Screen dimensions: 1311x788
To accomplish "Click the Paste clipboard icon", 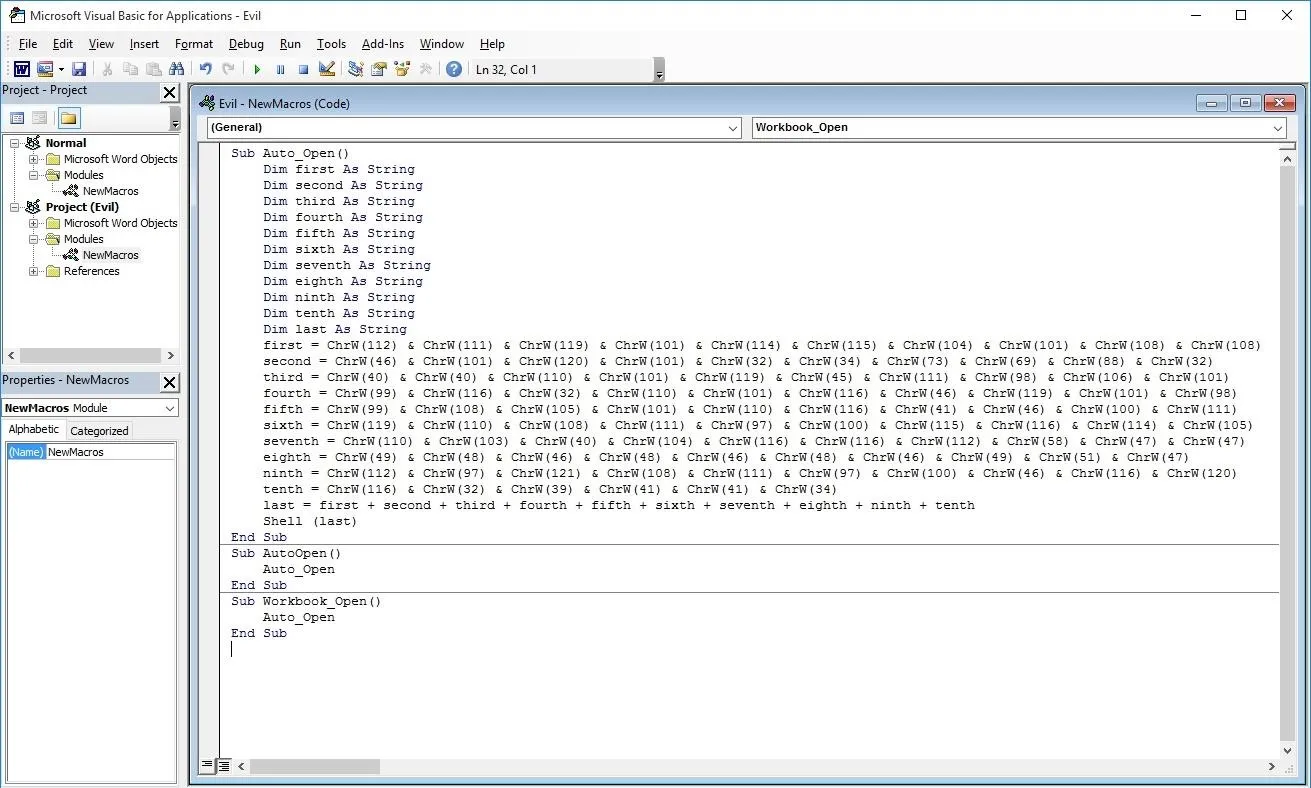I will pyautogui.click(x=153, y=69).
